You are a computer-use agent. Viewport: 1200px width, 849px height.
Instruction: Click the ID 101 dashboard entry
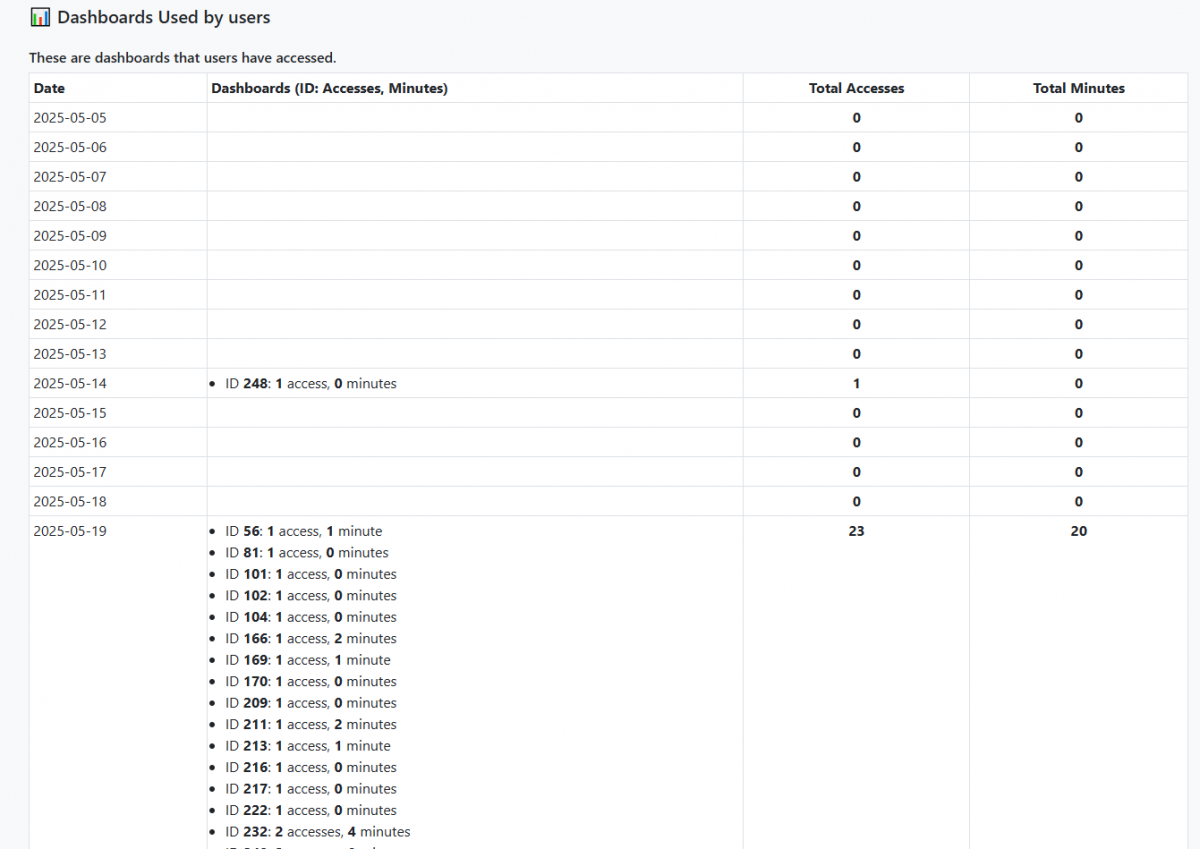310,574
